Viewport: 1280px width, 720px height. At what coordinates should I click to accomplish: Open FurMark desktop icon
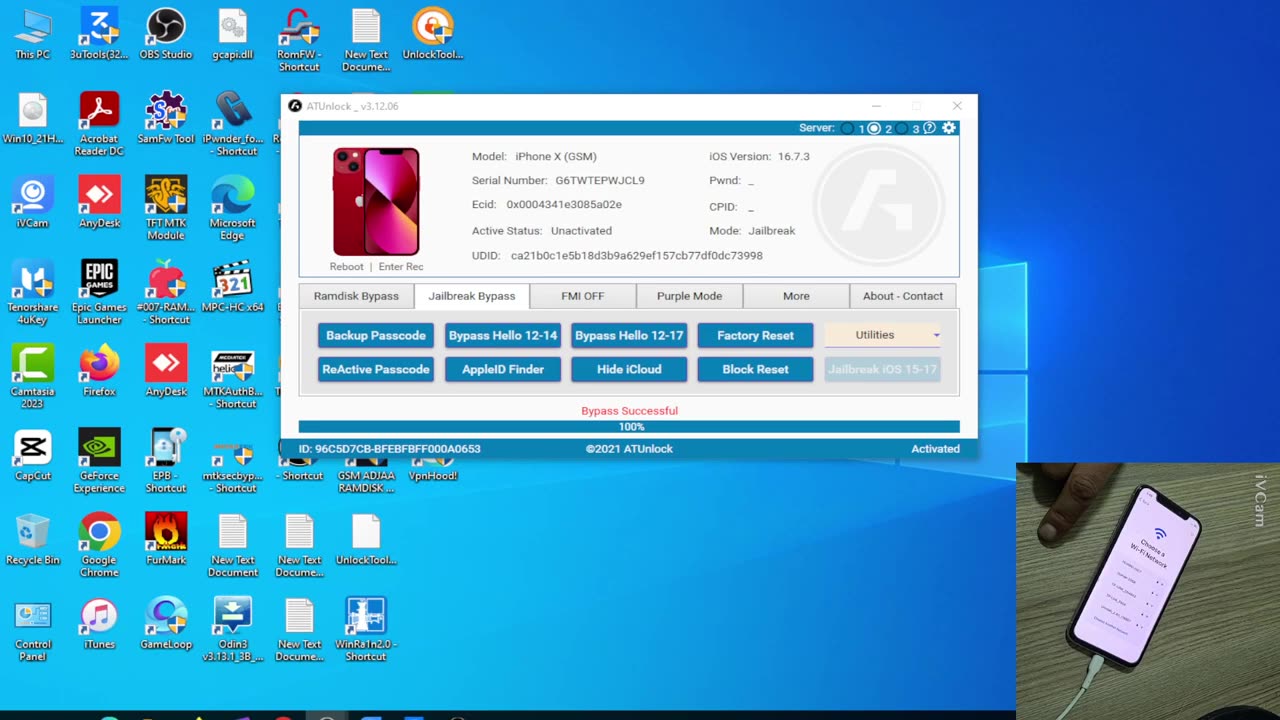pyautogui.click(x=166, y=540)
